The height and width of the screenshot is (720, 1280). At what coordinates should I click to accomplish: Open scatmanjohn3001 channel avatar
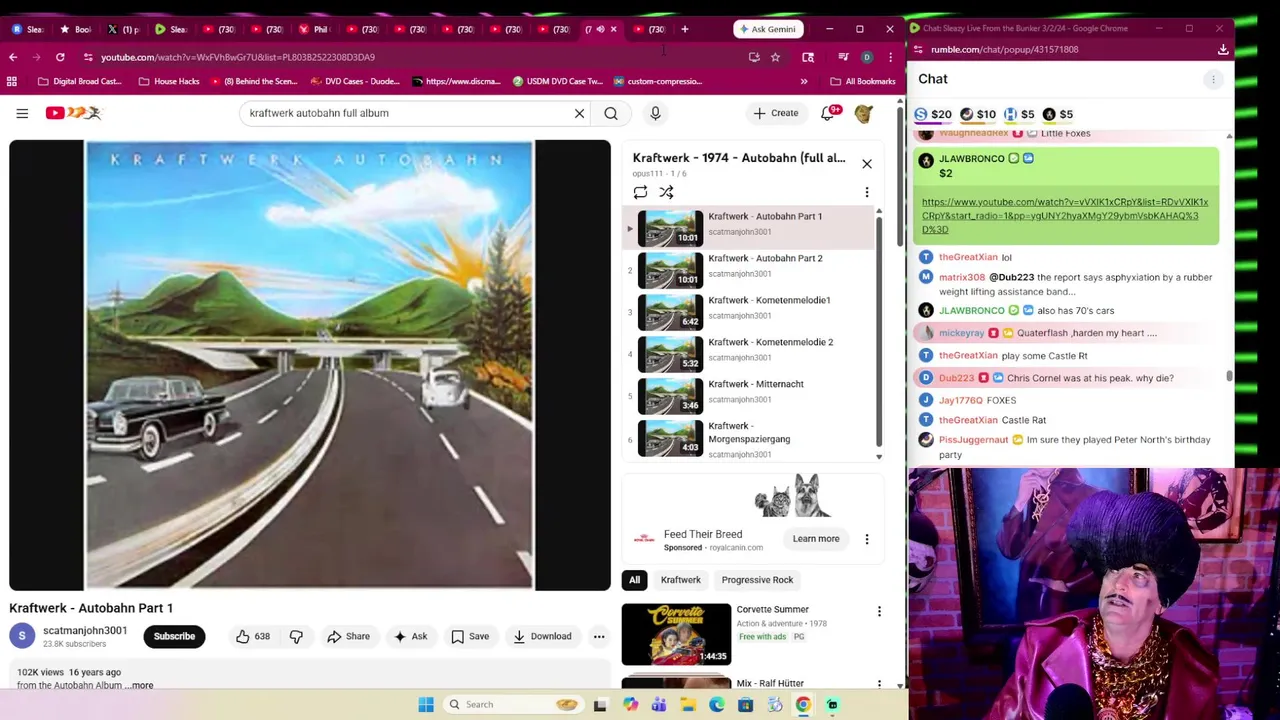[22, 636]
